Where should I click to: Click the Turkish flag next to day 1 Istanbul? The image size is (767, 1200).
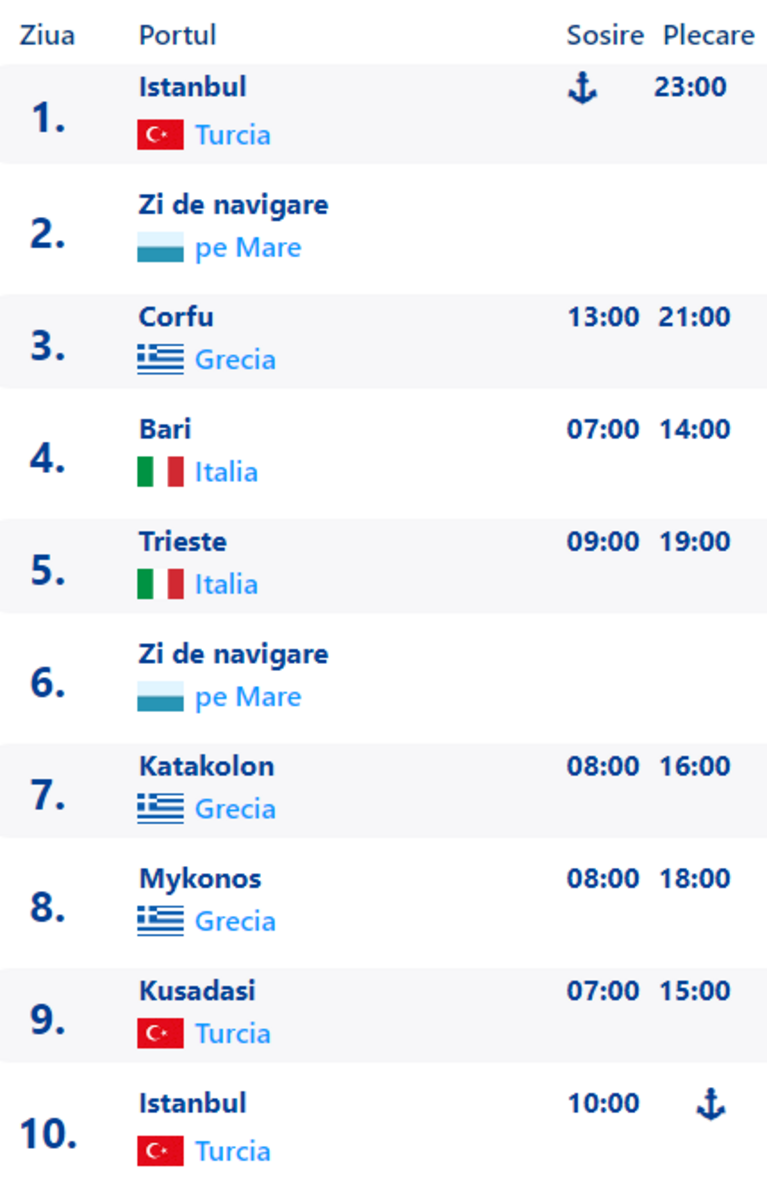tap(160, 135)
